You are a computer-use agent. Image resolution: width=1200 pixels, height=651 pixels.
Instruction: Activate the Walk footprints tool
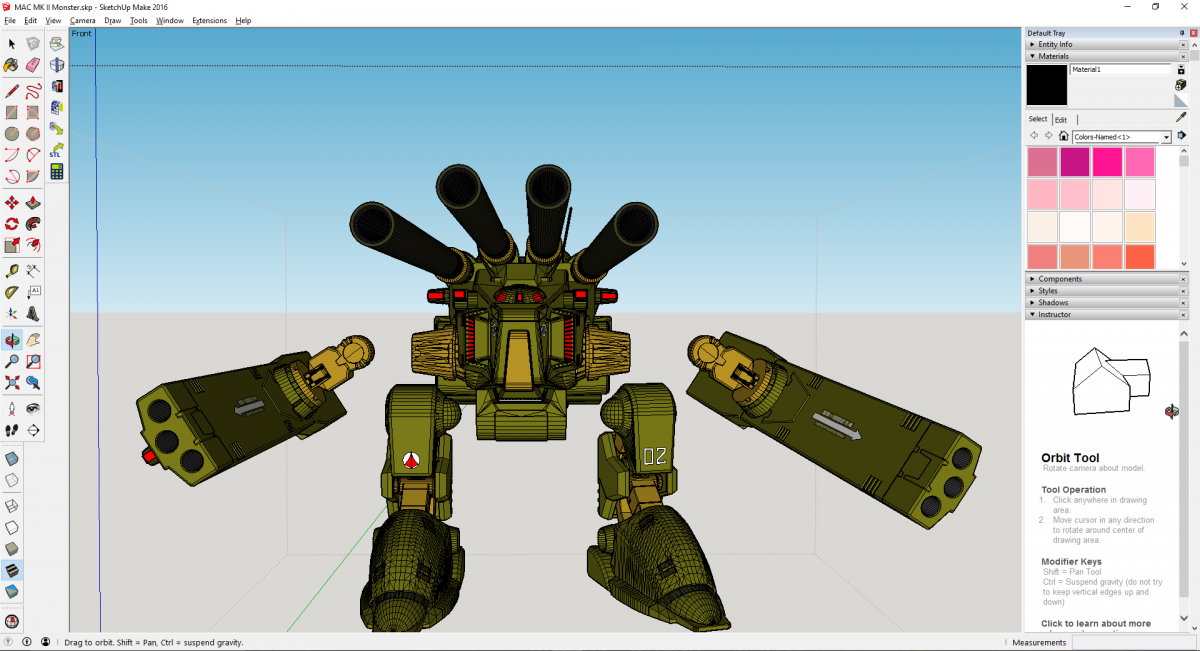tap(12, 430)
